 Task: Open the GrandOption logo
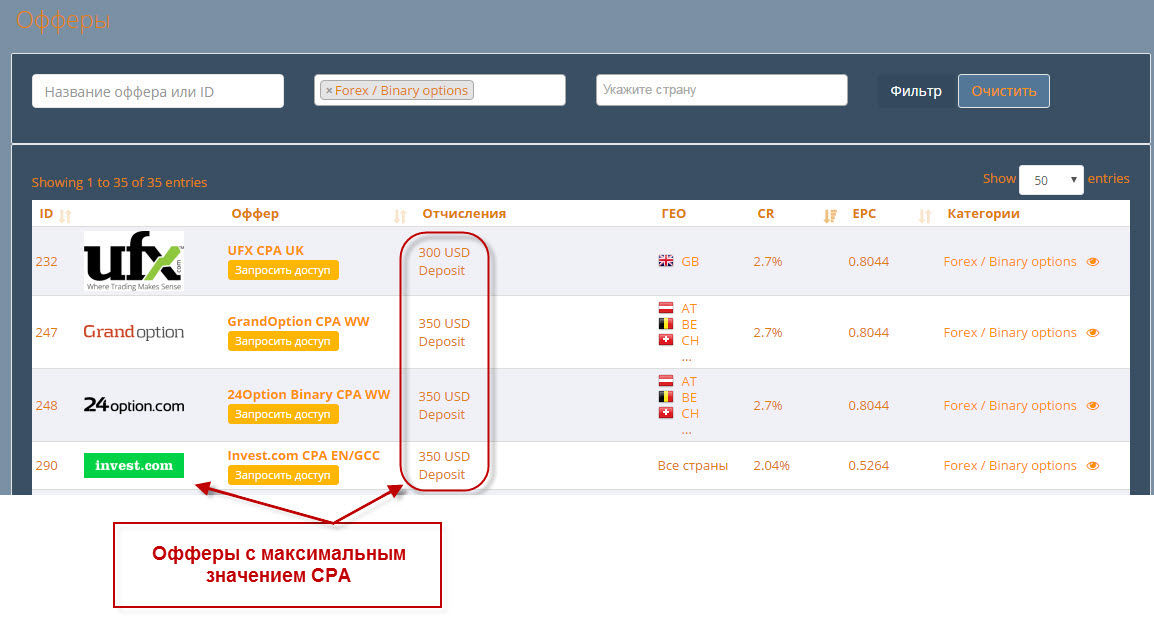[x=134, y=332]
